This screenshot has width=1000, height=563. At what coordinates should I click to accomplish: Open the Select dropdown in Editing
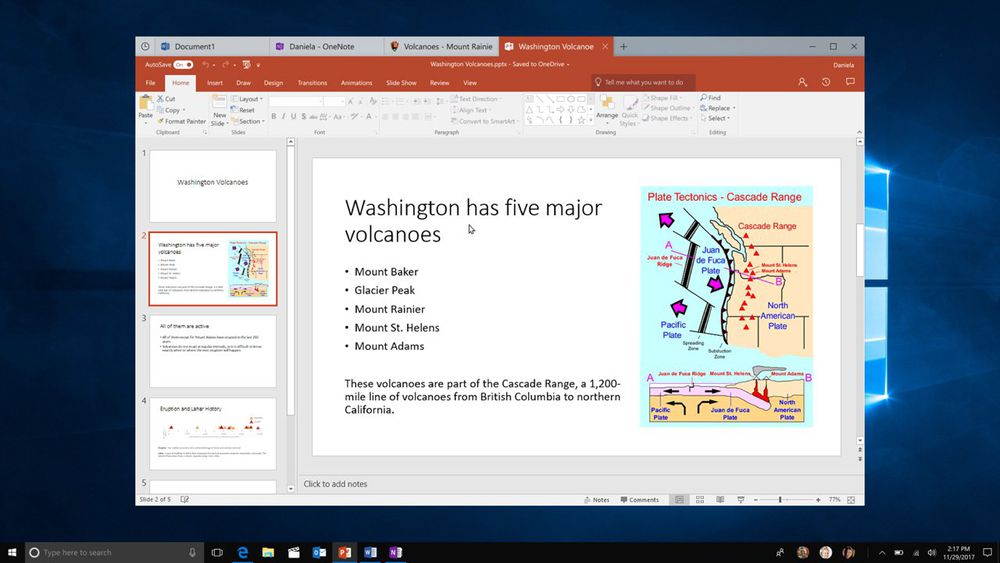(x=720, y=118)
